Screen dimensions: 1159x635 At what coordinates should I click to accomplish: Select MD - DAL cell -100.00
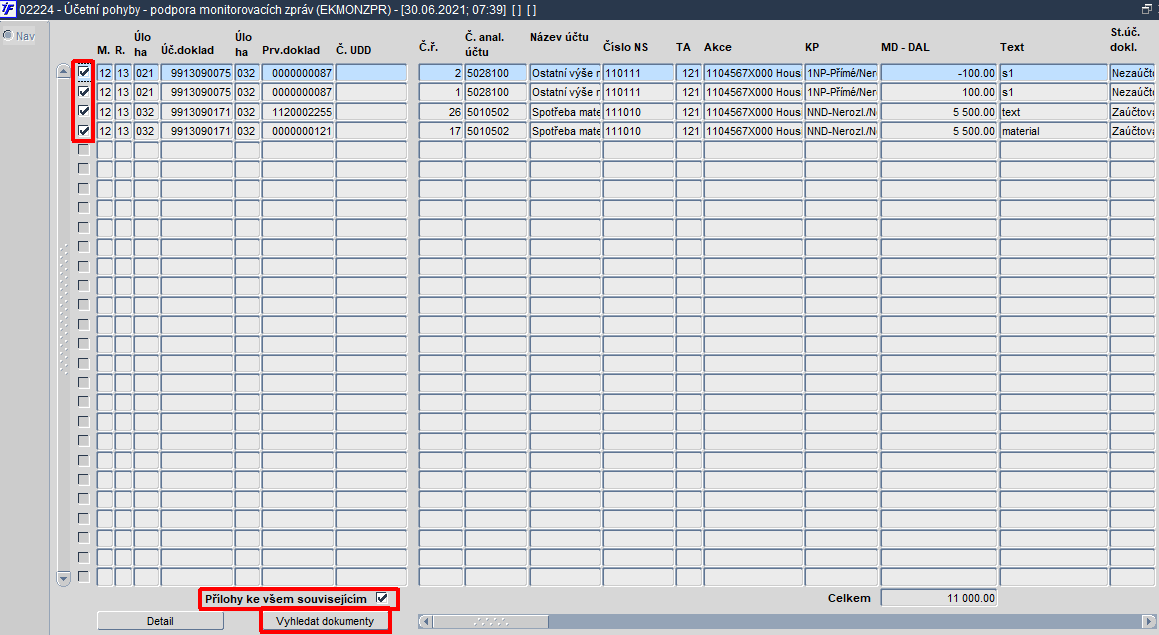click(x=939, y=72)
